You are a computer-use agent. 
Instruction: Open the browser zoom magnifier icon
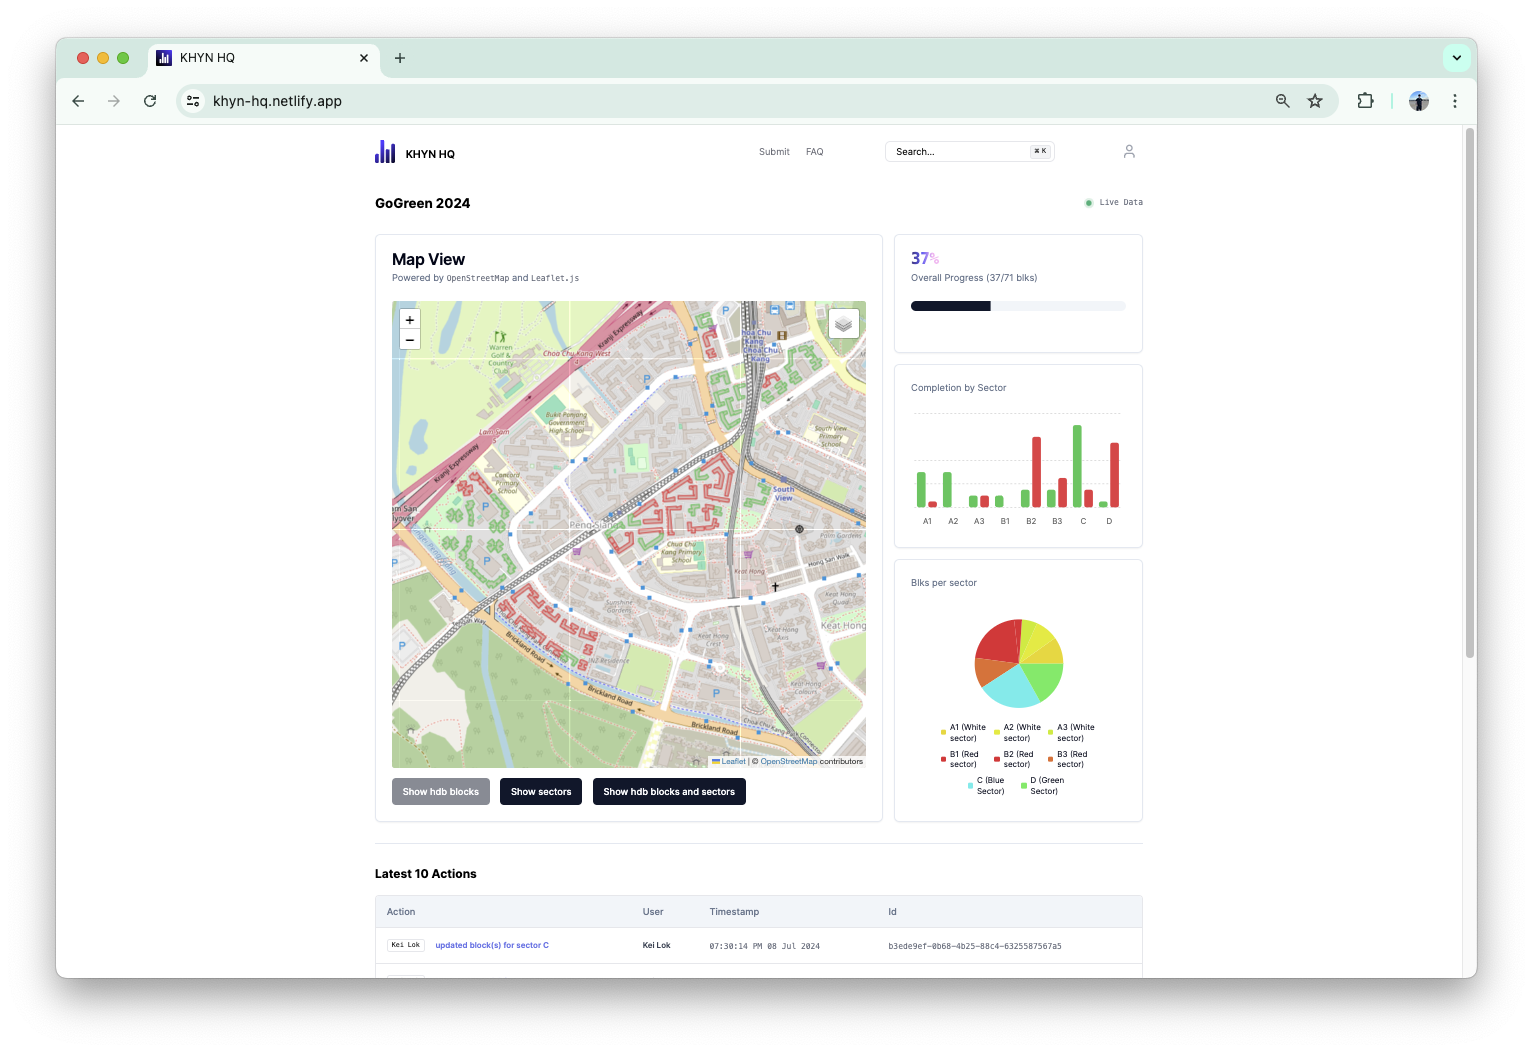[x=1282, y=101]
